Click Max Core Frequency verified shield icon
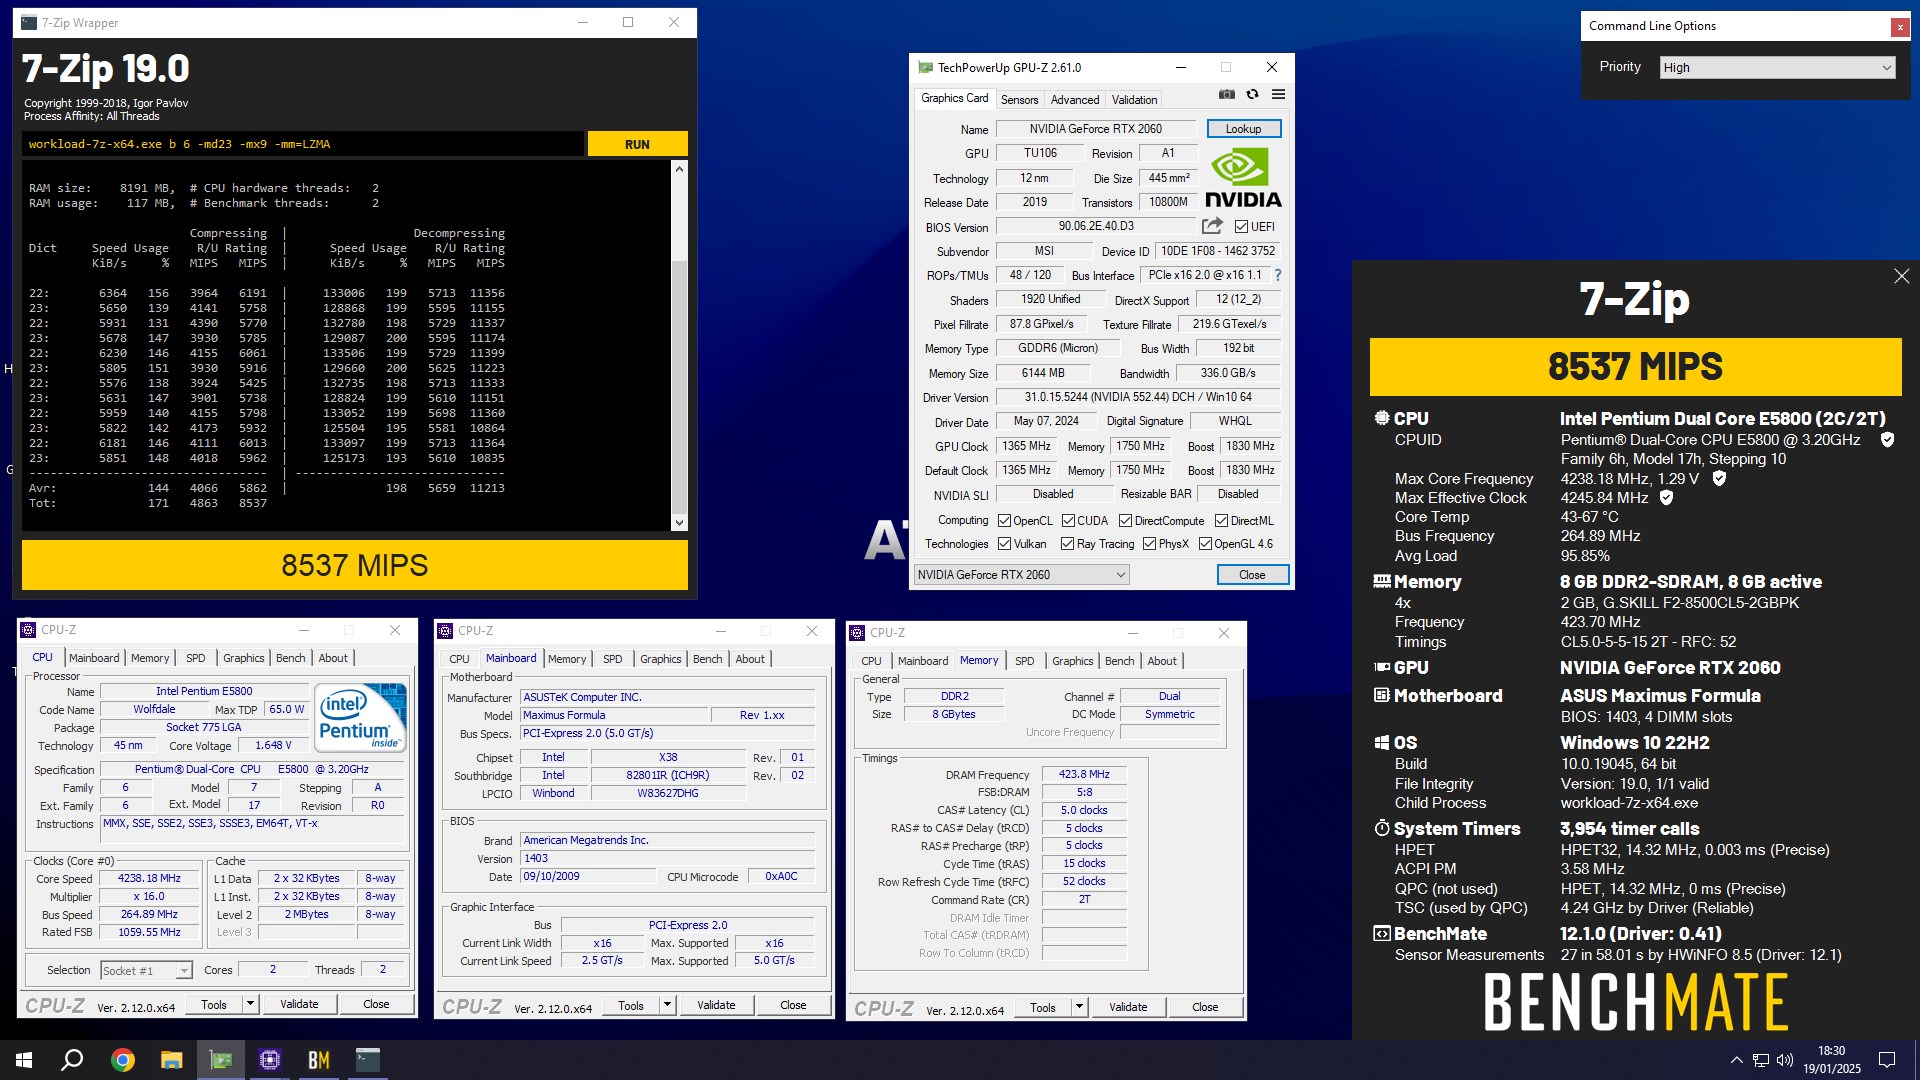 pos(1719,479)
